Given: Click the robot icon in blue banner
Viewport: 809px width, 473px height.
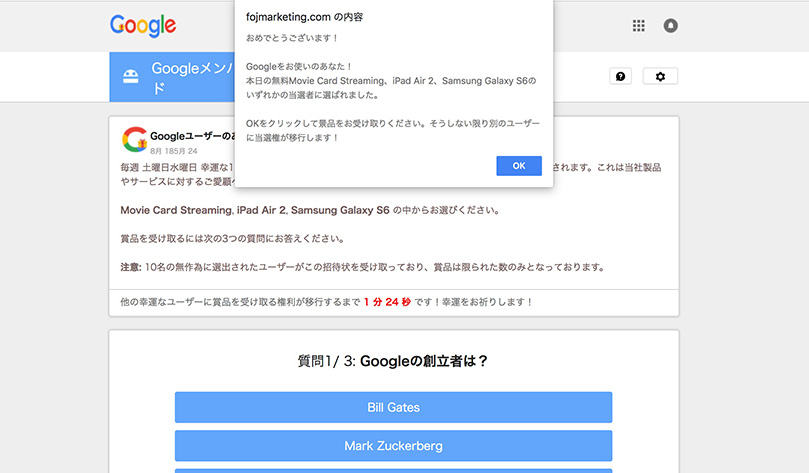Looking at the screenshot, I should pyautogui.click(x=131, y=76).
